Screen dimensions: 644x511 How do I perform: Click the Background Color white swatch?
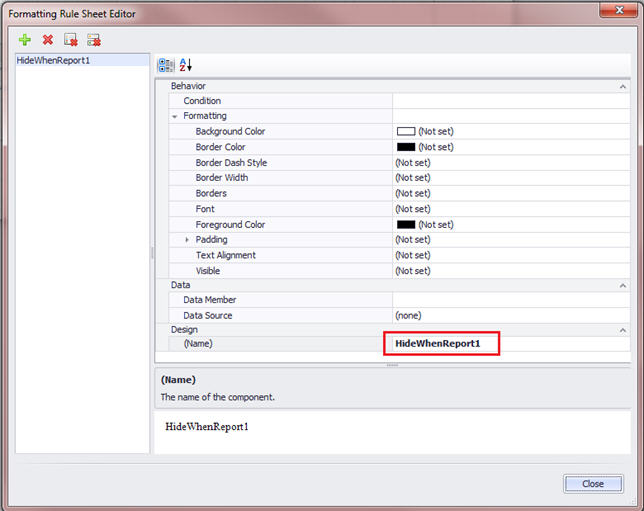click(405, 132)
